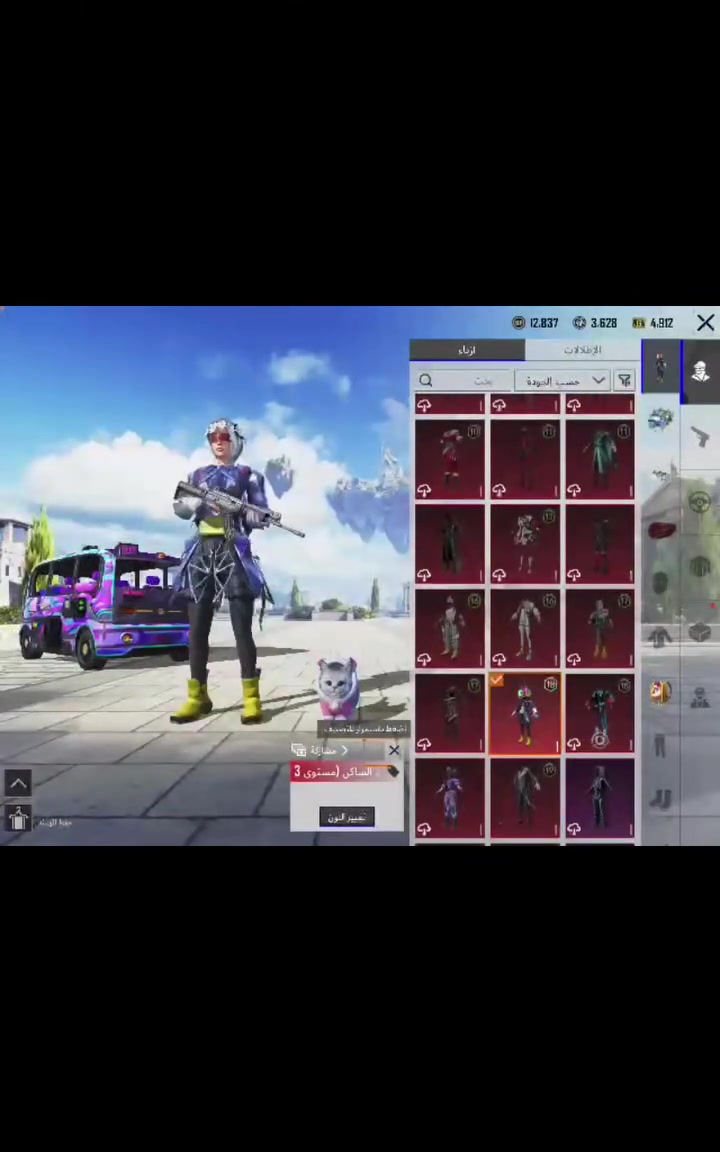Open the colorful treasure chest icon
Viewport: 720px width, 1152px height.
[x=660, y=692]
